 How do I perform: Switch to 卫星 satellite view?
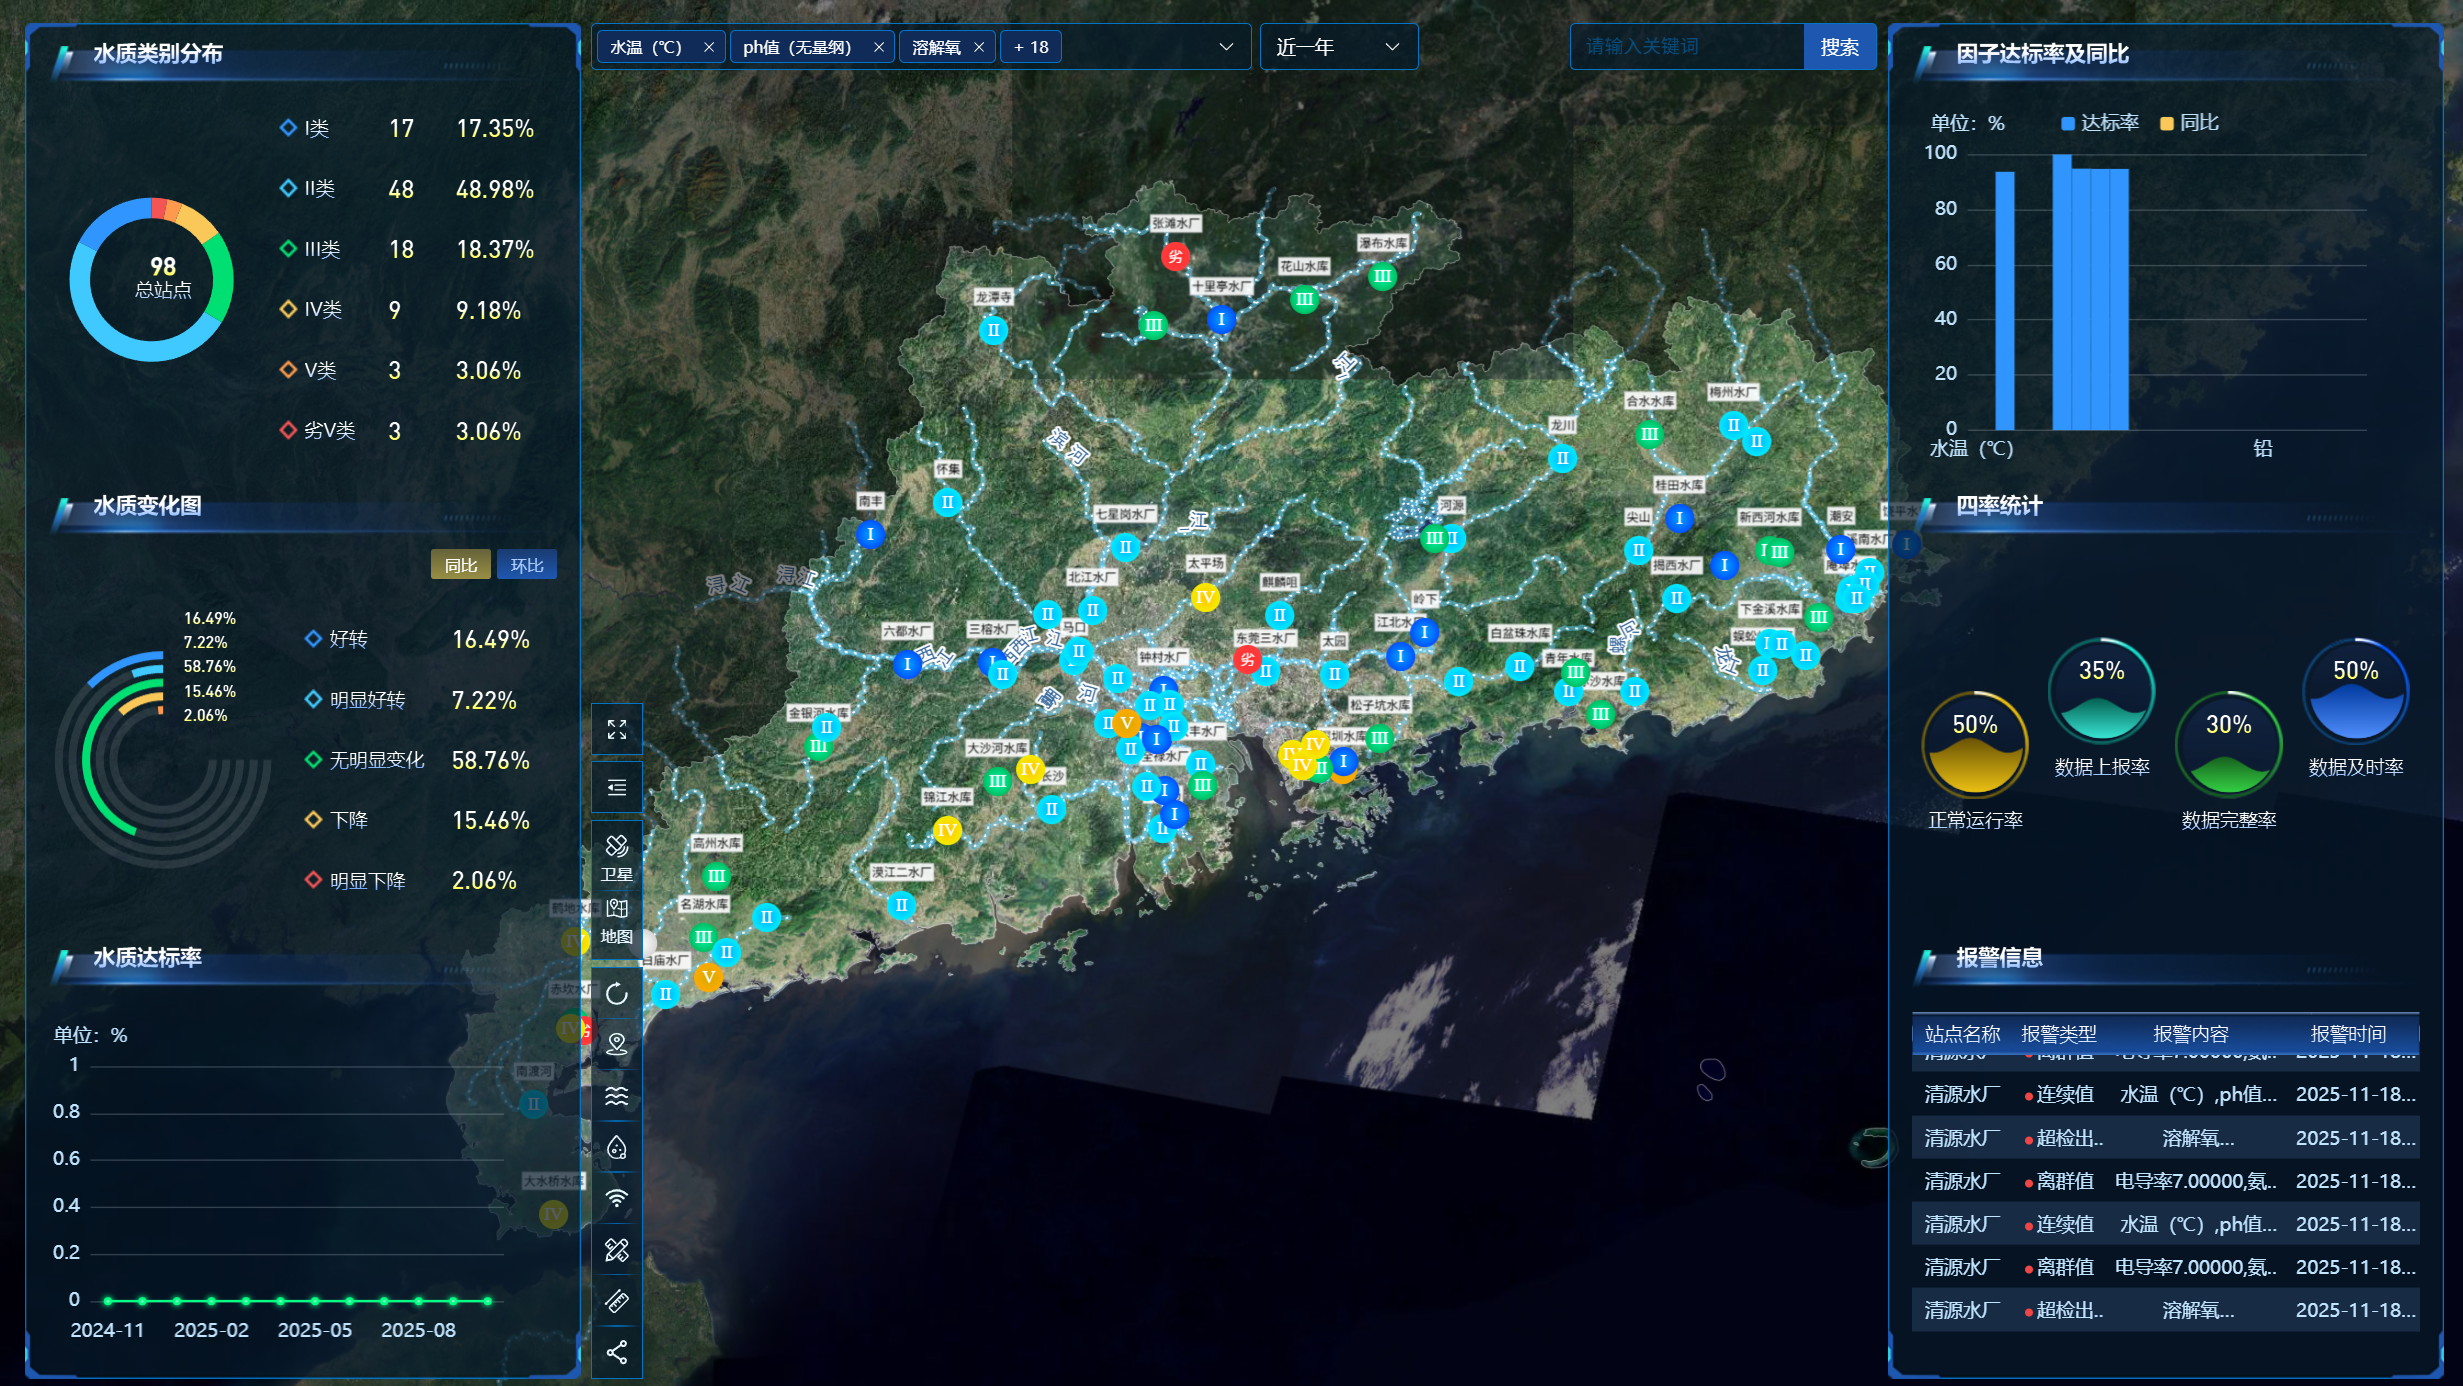617,857
